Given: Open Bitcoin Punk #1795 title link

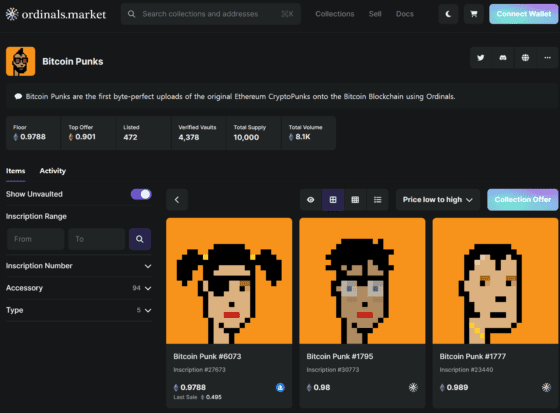Looking at the screenshot, I should pyautogui.click(x=340, y=356).
